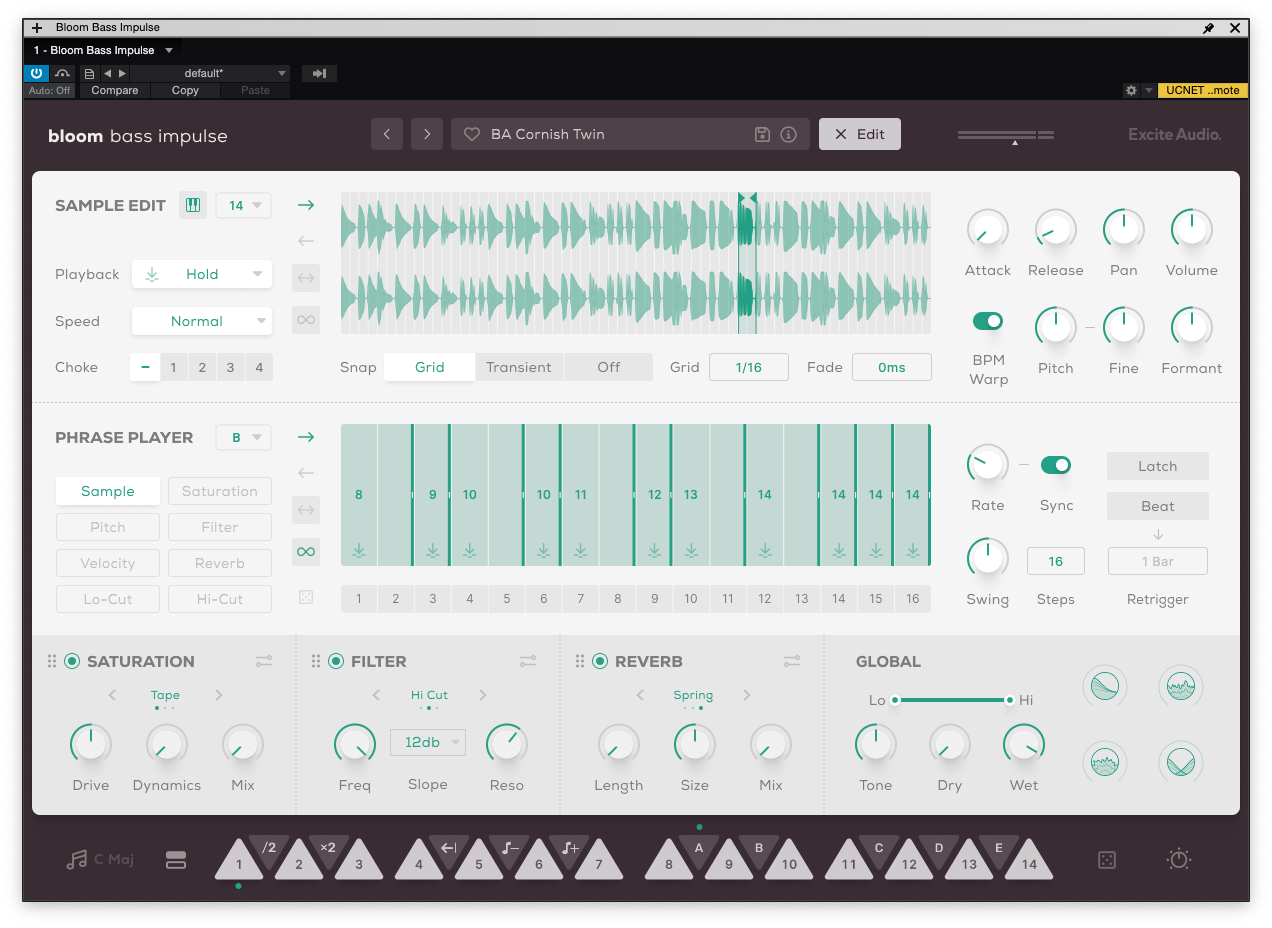Viewport: 1272px width, 928px height.
Task: Click the Beat retrigger button
Action: click(x=1158, y=506)
